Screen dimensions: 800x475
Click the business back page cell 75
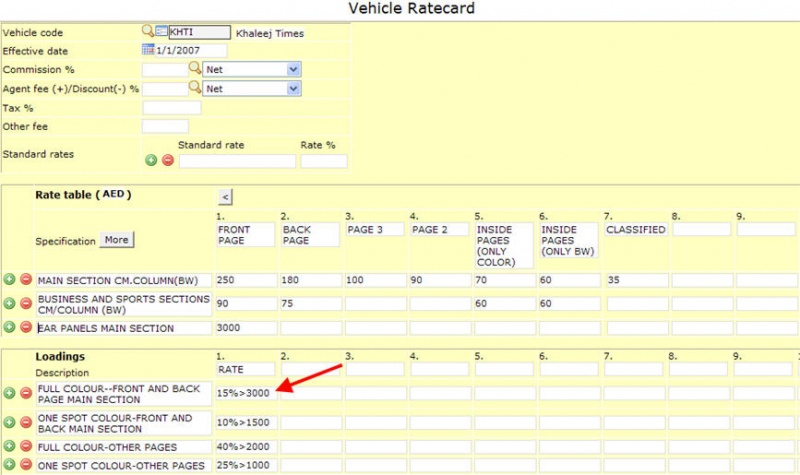click(x=311, y=304)
